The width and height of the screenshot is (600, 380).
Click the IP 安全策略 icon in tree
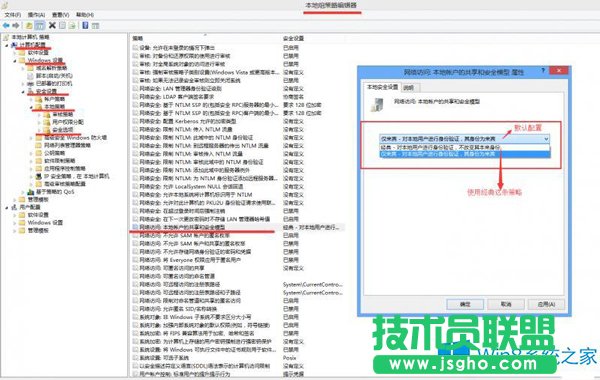pos(39,176)
